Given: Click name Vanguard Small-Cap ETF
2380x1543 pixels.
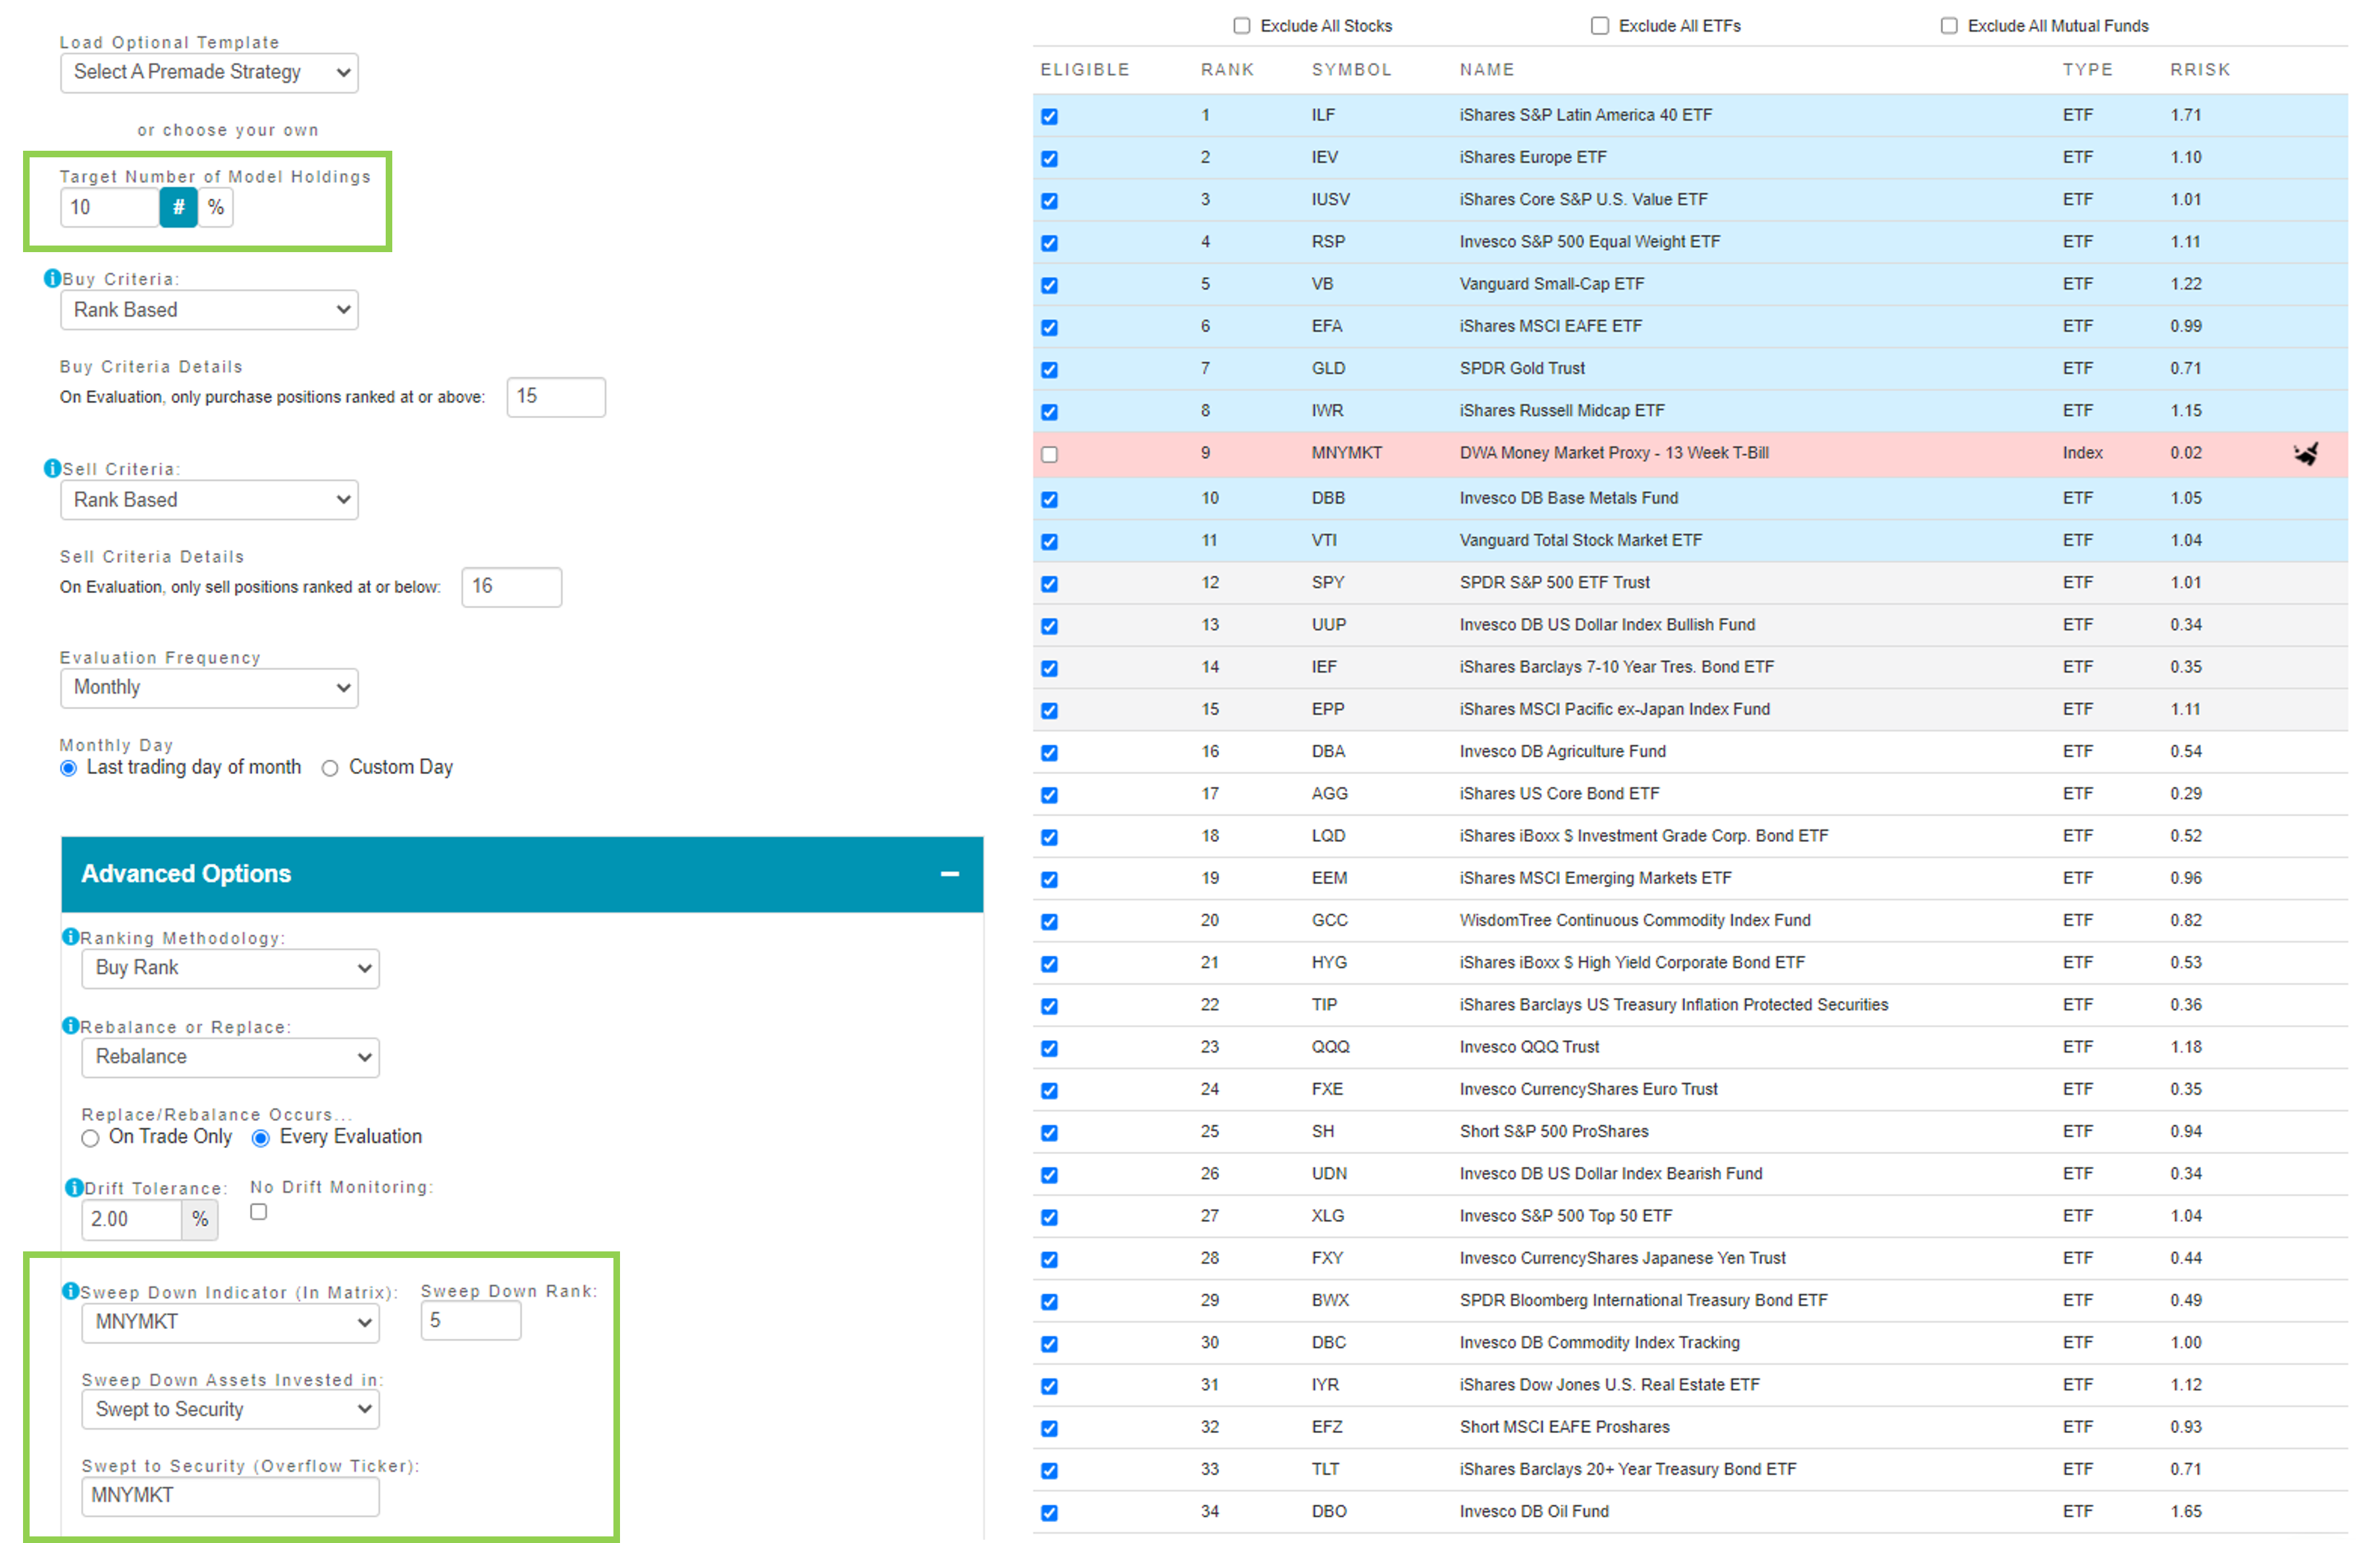Looking at the screenshot, I should [x=1552, y=284].
